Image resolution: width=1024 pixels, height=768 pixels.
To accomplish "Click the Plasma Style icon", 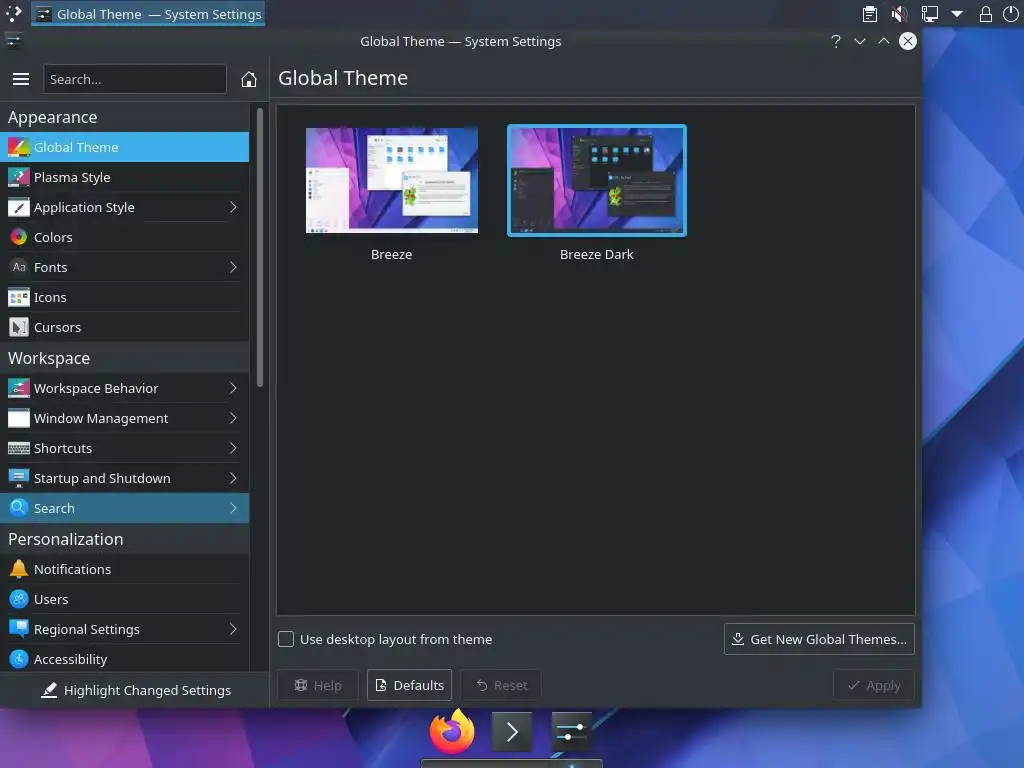I will click(x=18, y=178).
